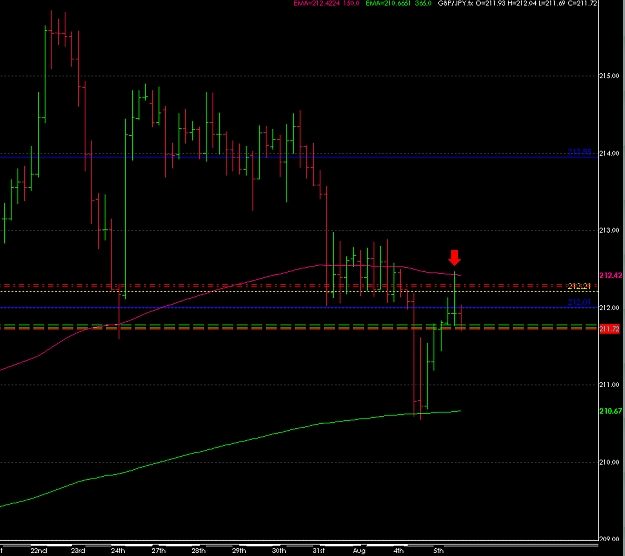Click the 30th date label
This screenshot has width=625, height=556.
click(279, 551)
